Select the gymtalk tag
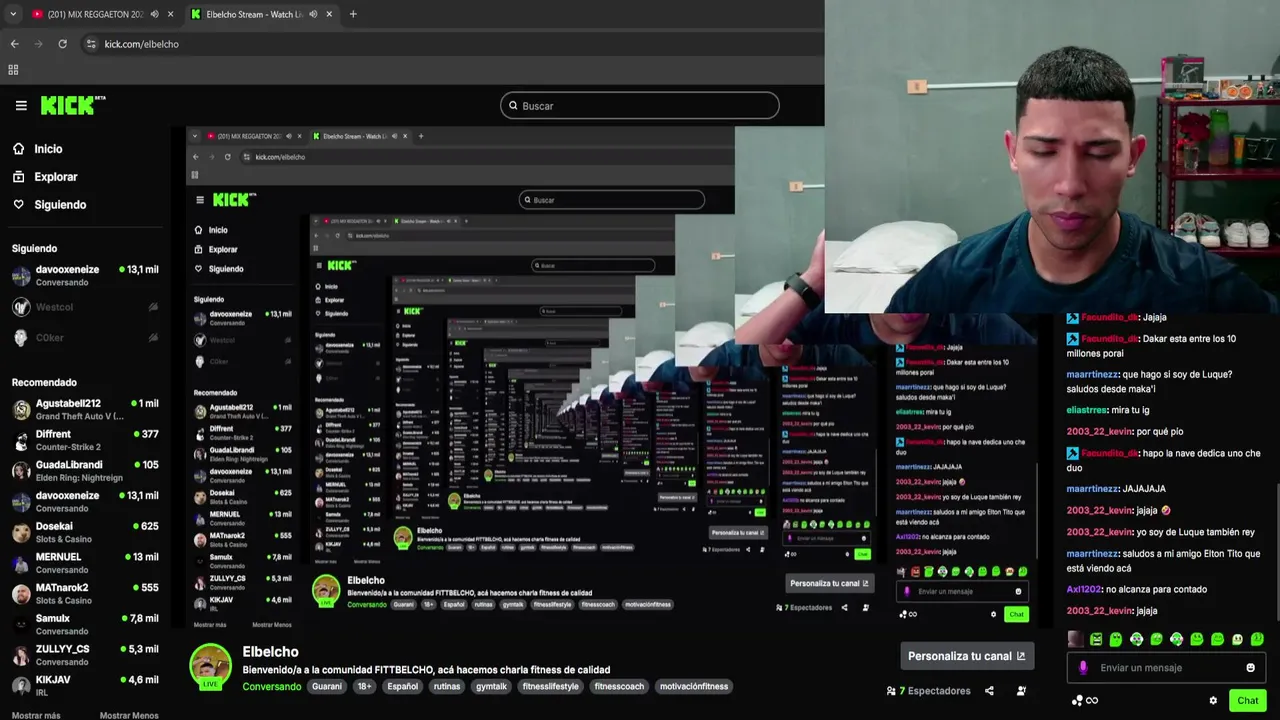The width and height of the screenshot is (1280, 720). pos(492,687)
